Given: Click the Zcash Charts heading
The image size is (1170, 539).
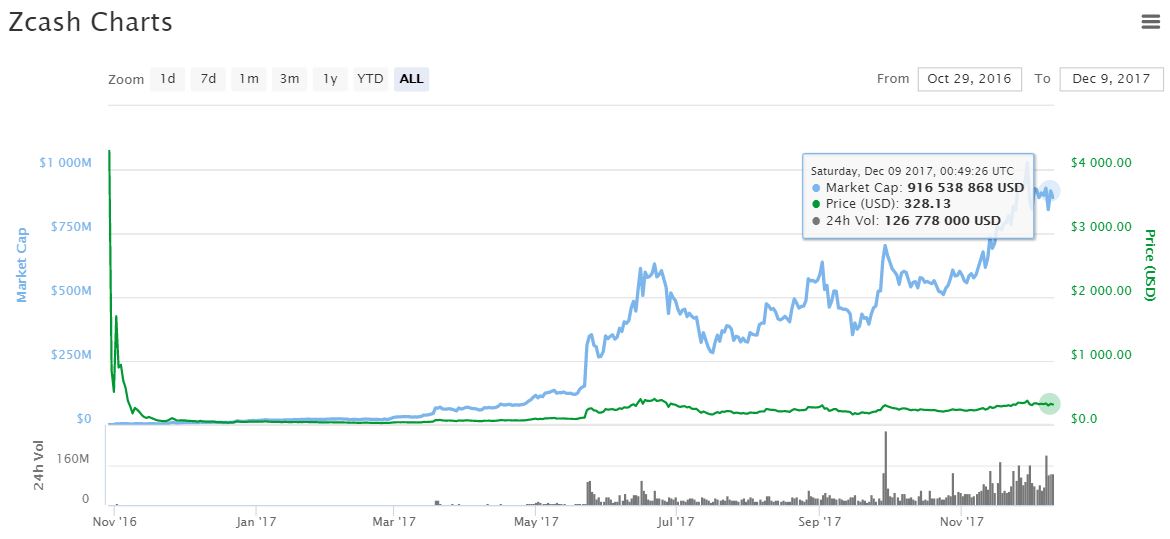Looking at the screenshot, I should [x=90, y=22].
